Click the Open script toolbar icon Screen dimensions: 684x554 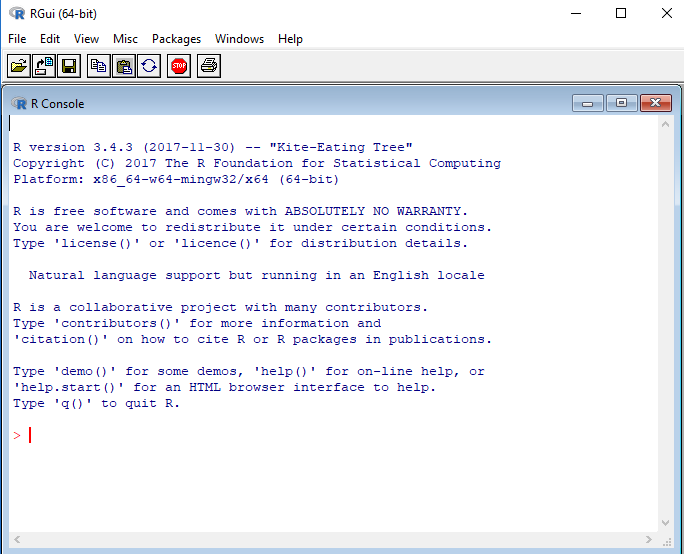coord(18,66)
